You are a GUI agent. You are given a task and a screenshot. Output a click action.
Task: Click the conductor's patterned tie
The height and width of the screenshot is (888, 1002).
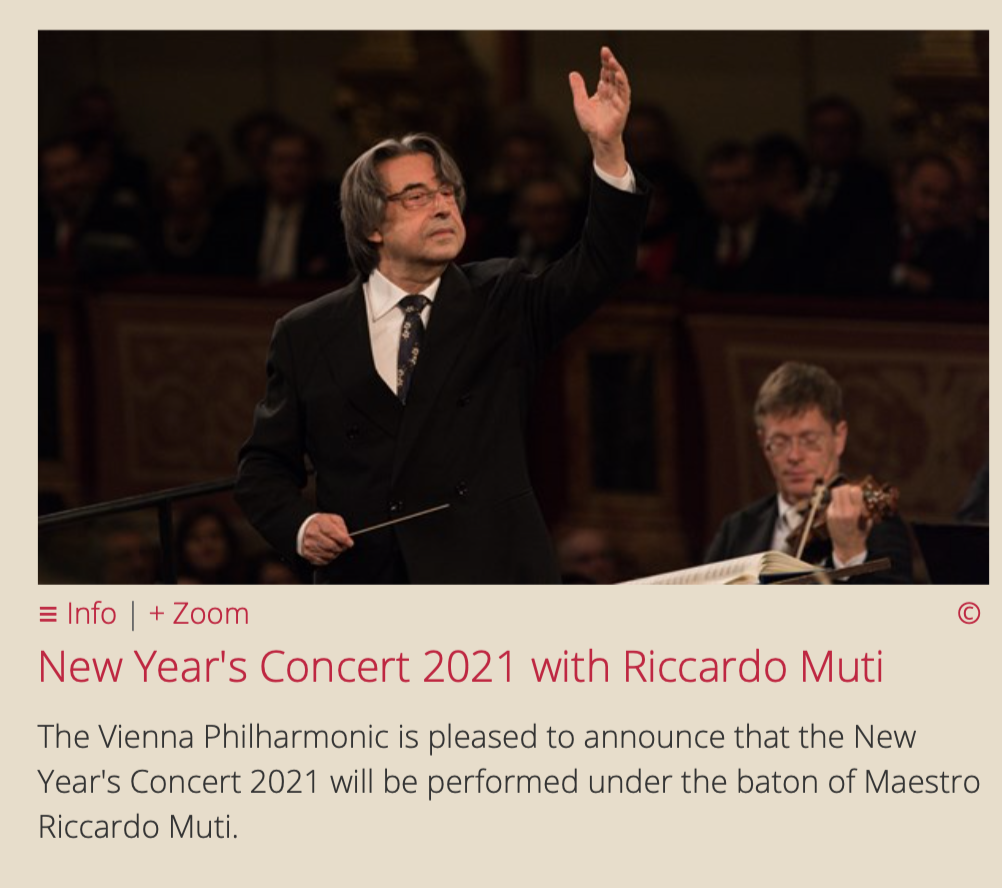[x=410, y=347]
